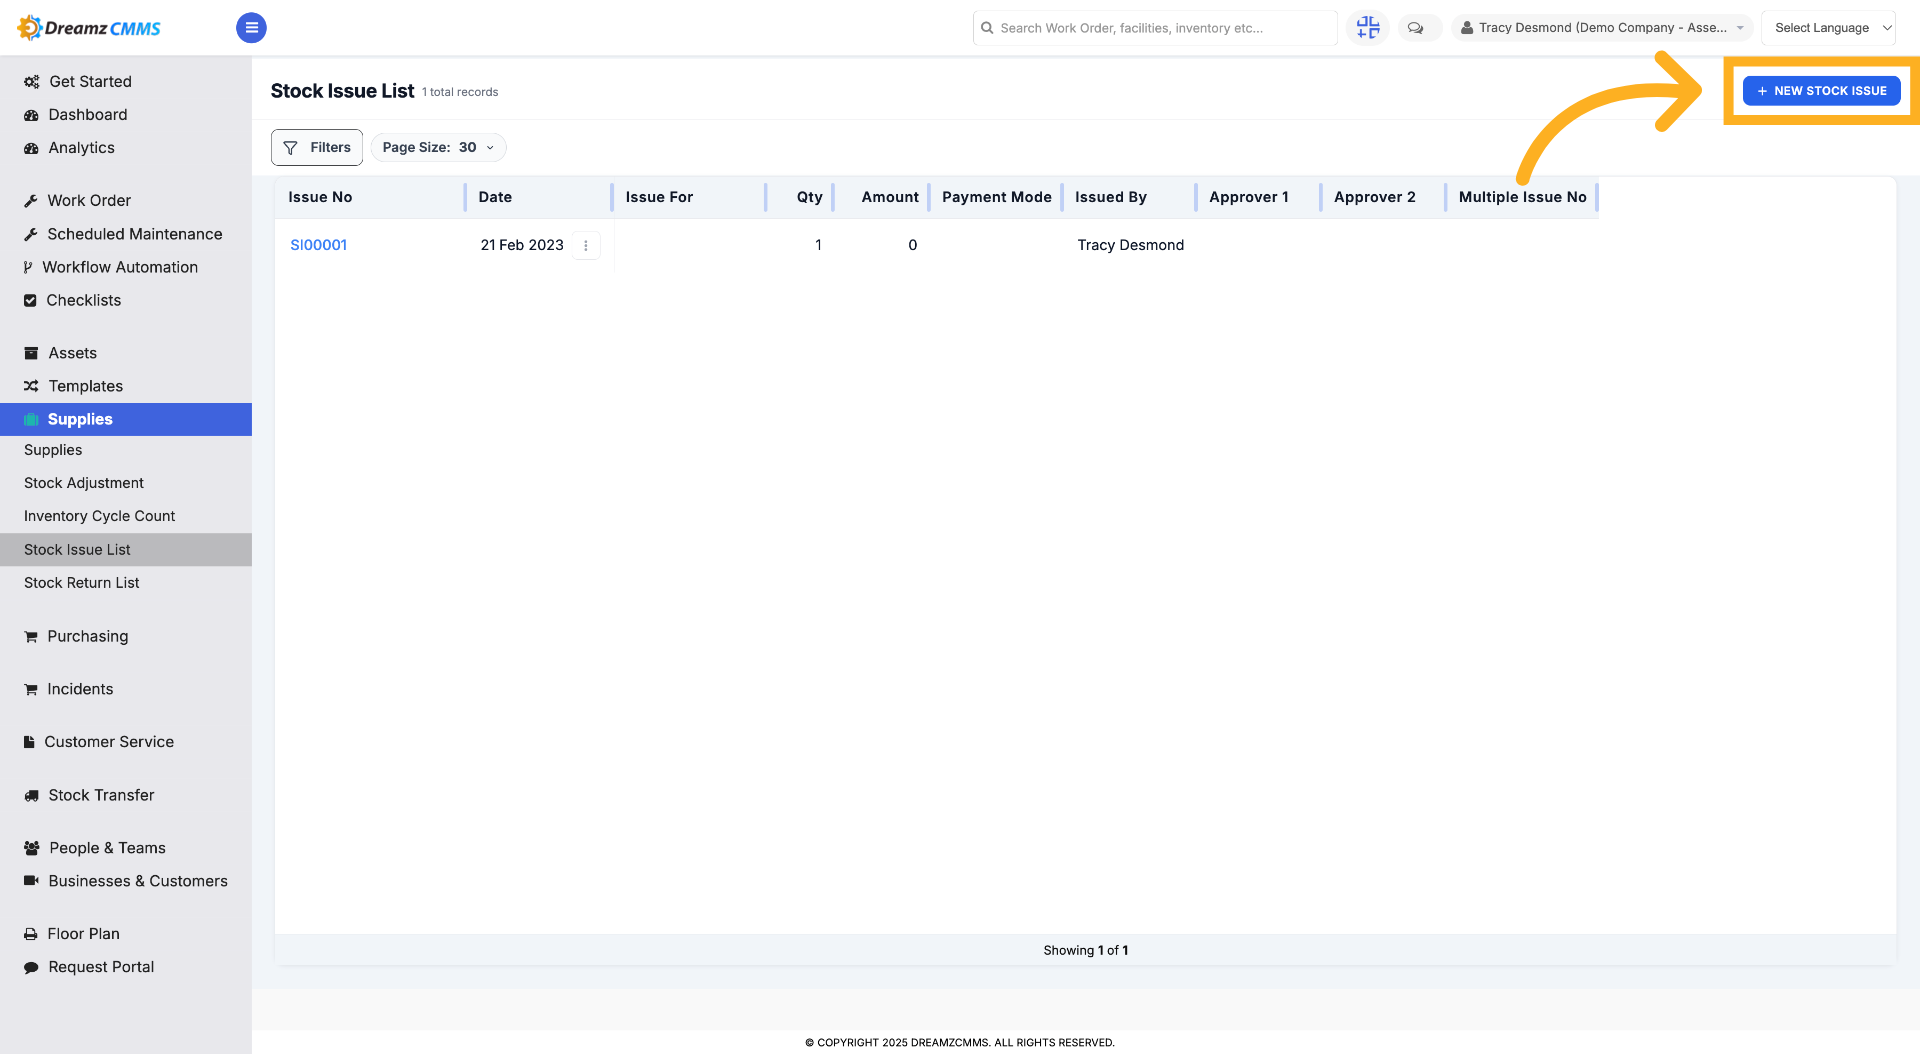Click the Analytics icon in sidebar
The image size is (1920, 1054).
[31, 148]
